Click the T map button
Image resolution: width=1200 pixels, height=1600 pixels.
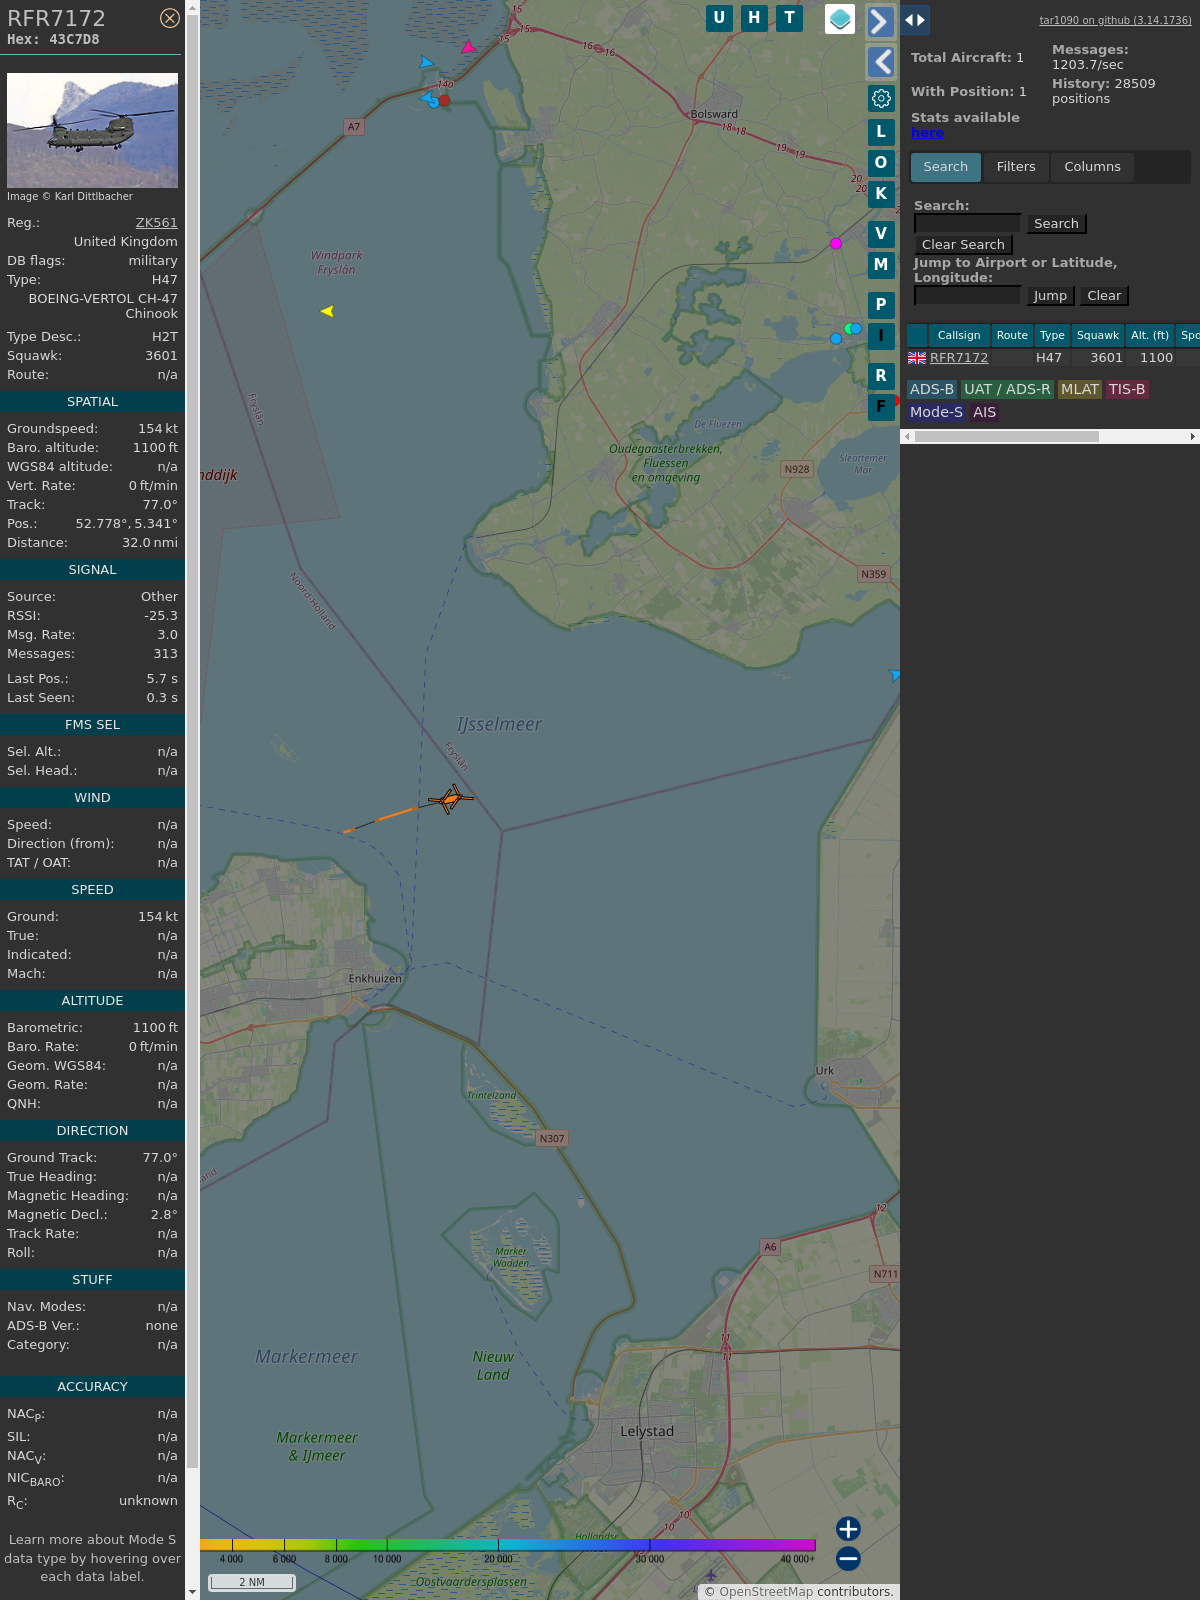coord(790,18)
